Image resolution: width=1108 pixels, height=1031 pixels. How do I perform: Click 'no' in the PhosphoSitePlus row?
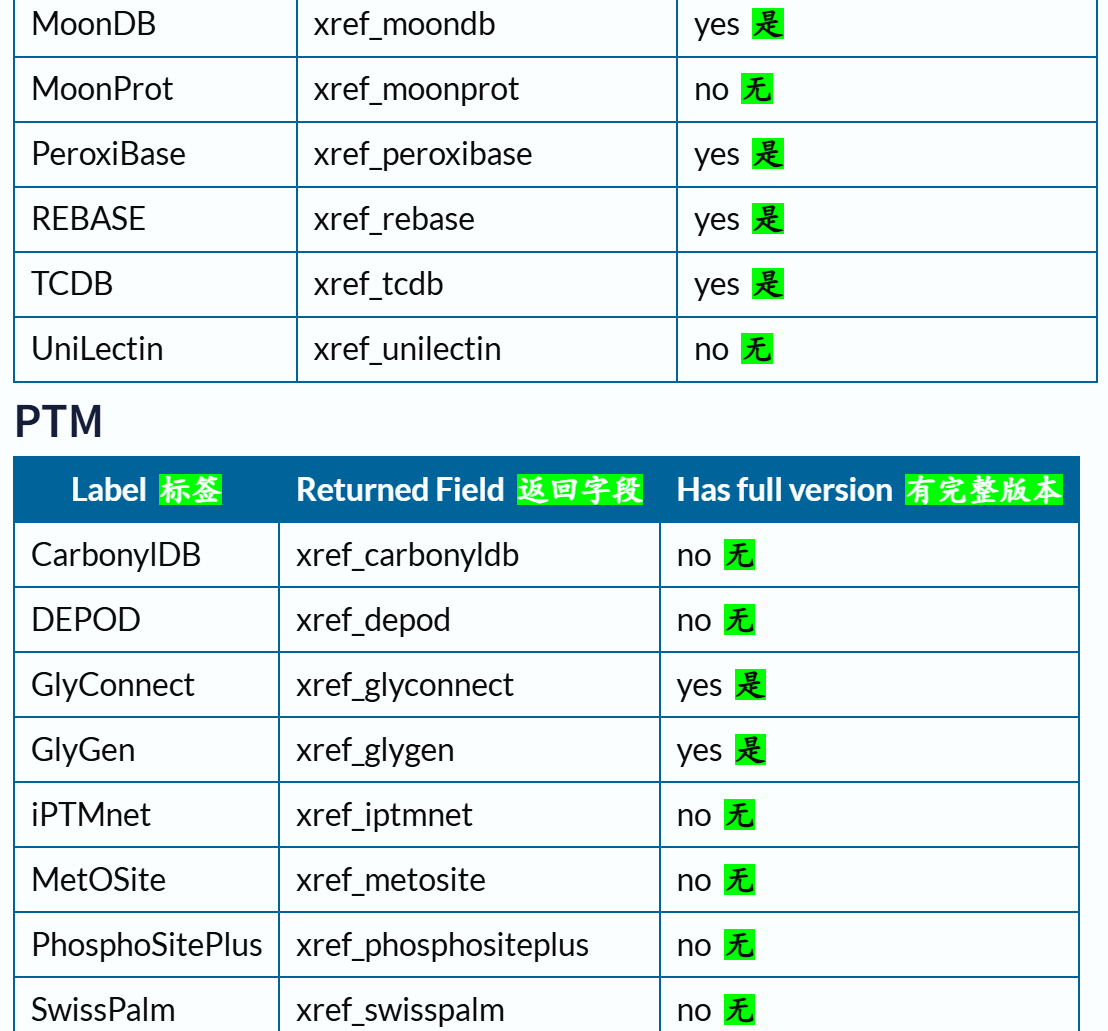coord(694,947)
